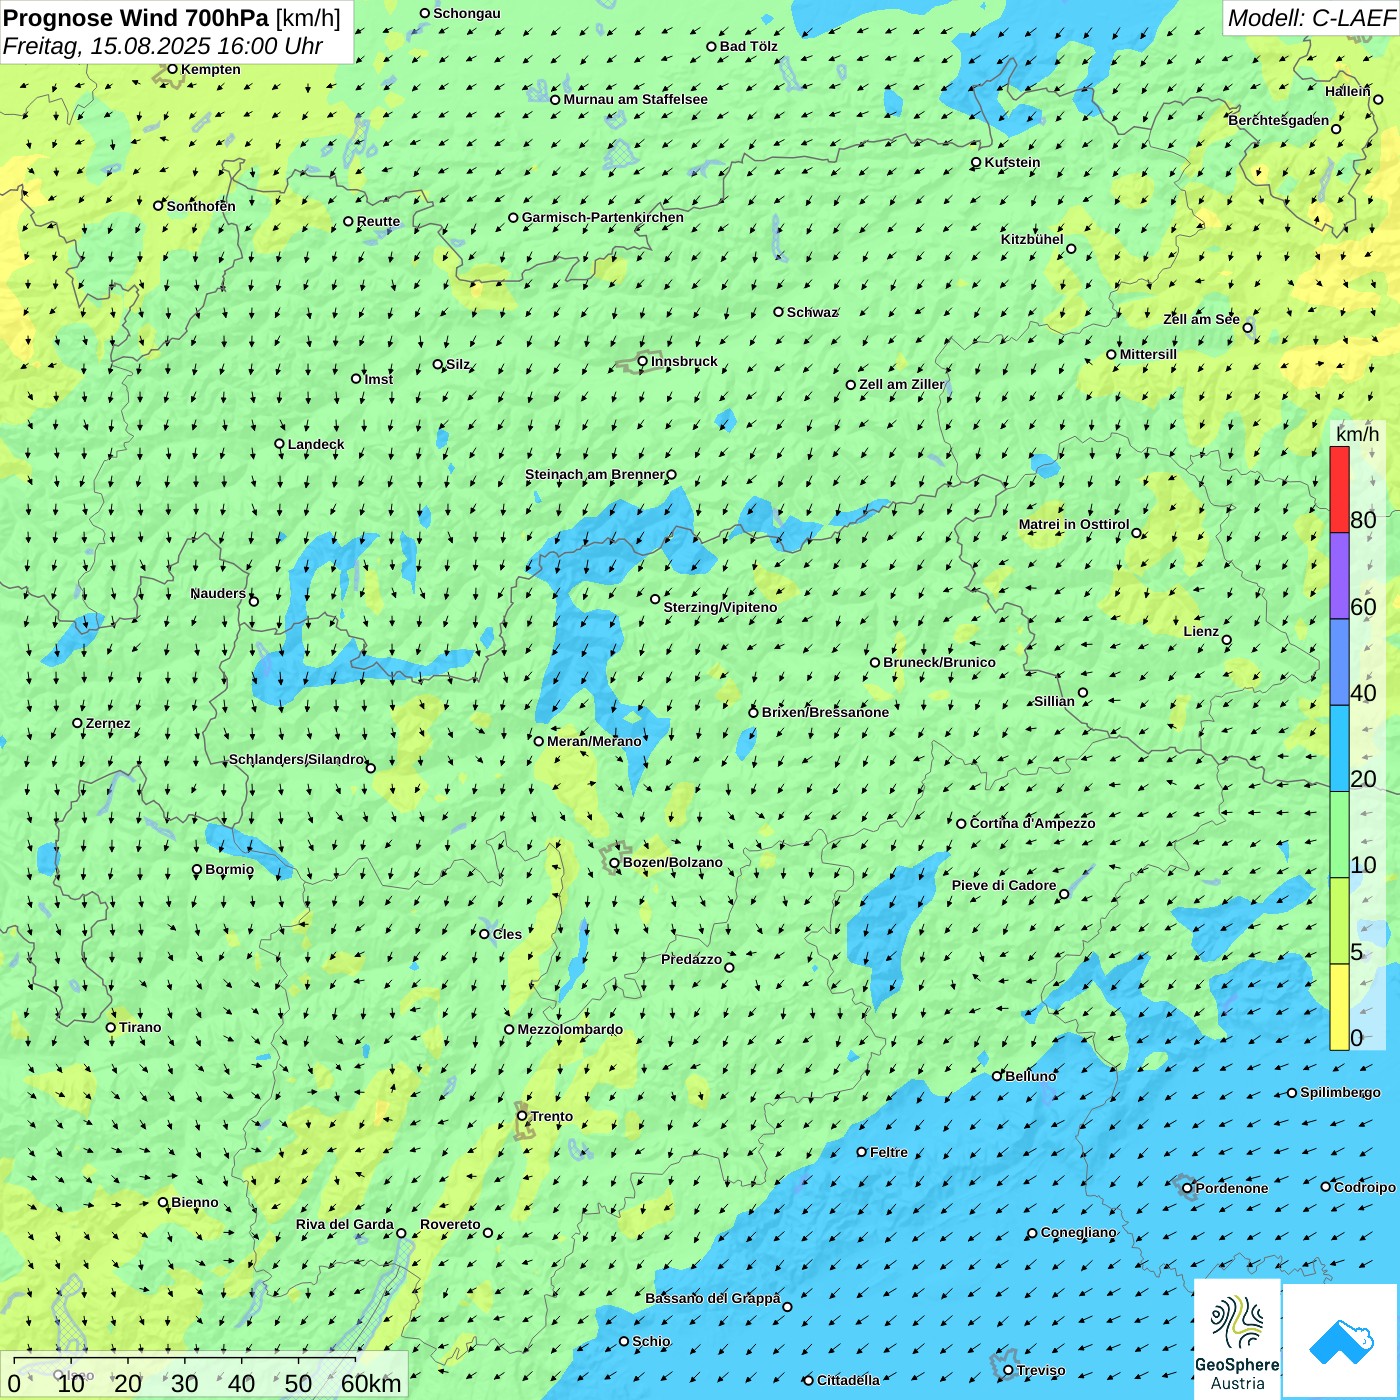The width and height of the screenshot is (1400, 1400).
Task: Click the Reutte city label
Action: click(x=378, y=221)
